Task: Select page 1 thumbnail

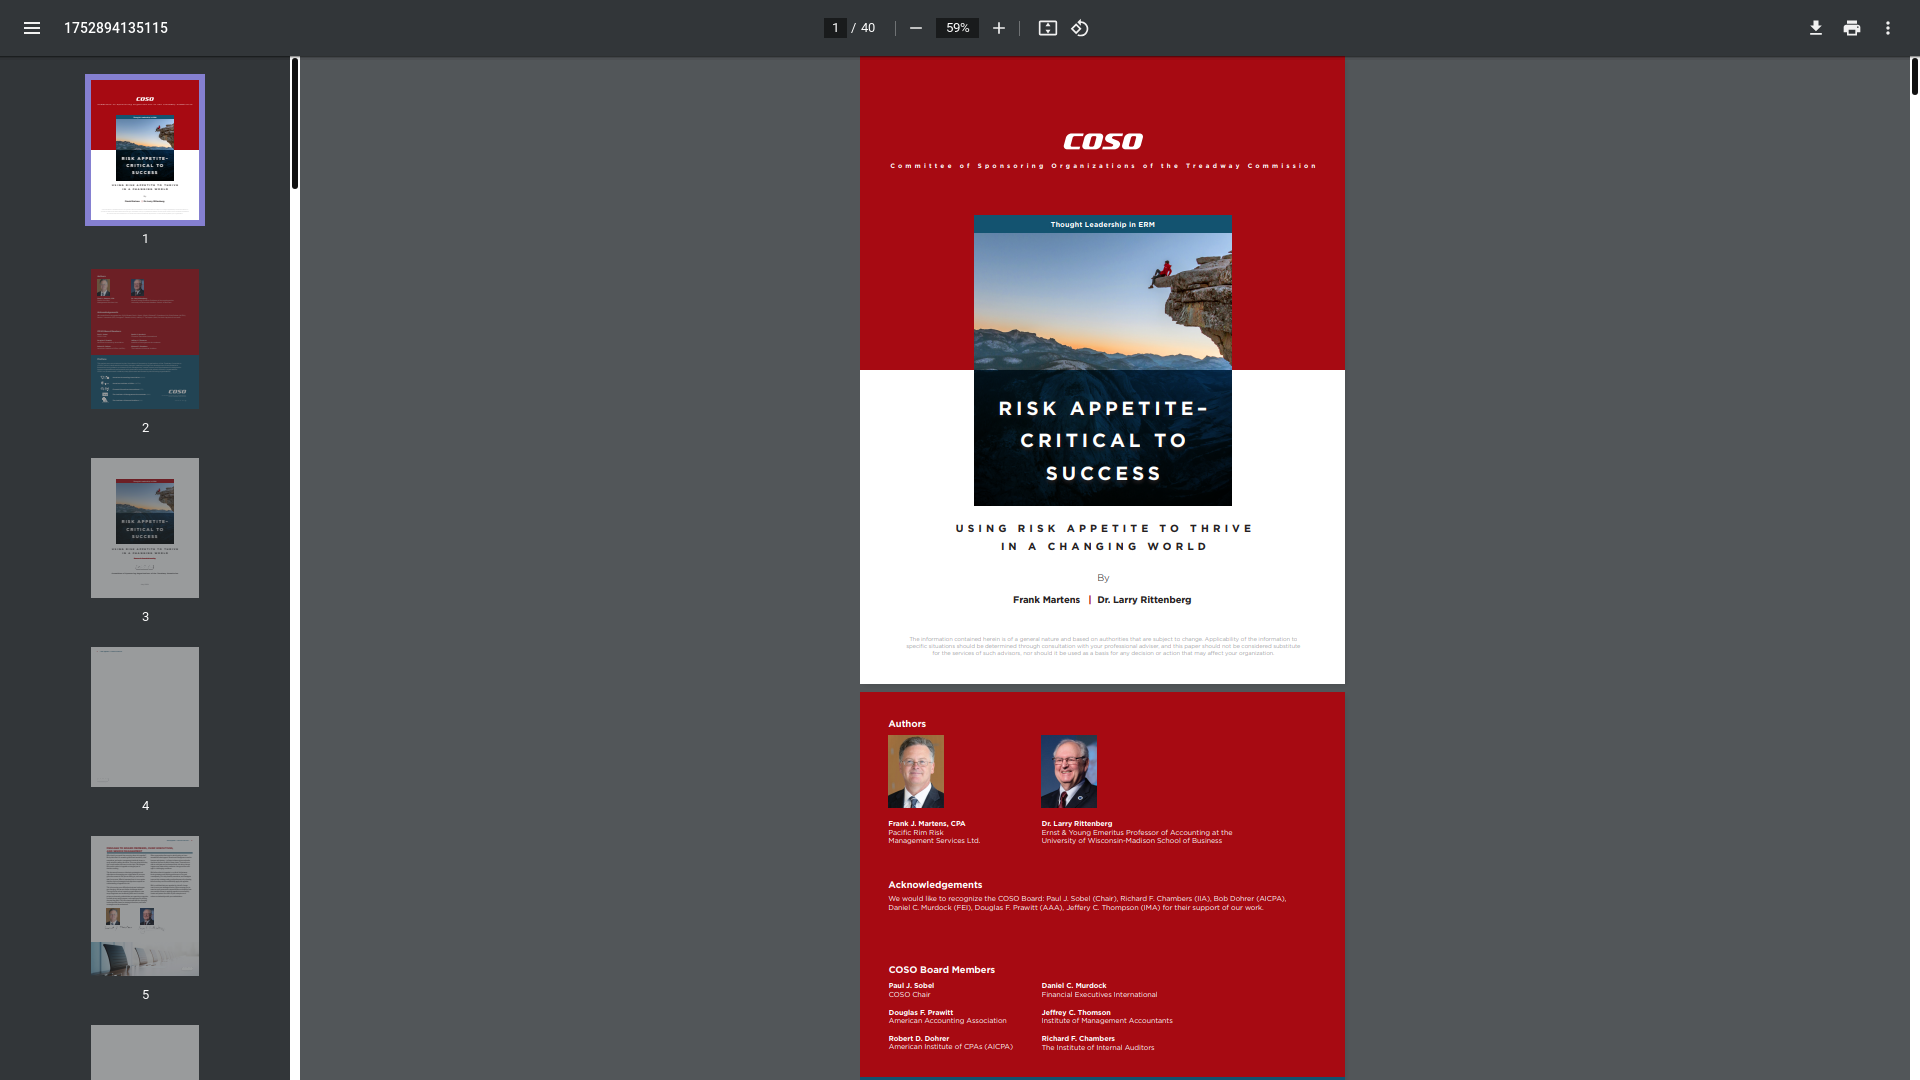Action: (145, 150)
